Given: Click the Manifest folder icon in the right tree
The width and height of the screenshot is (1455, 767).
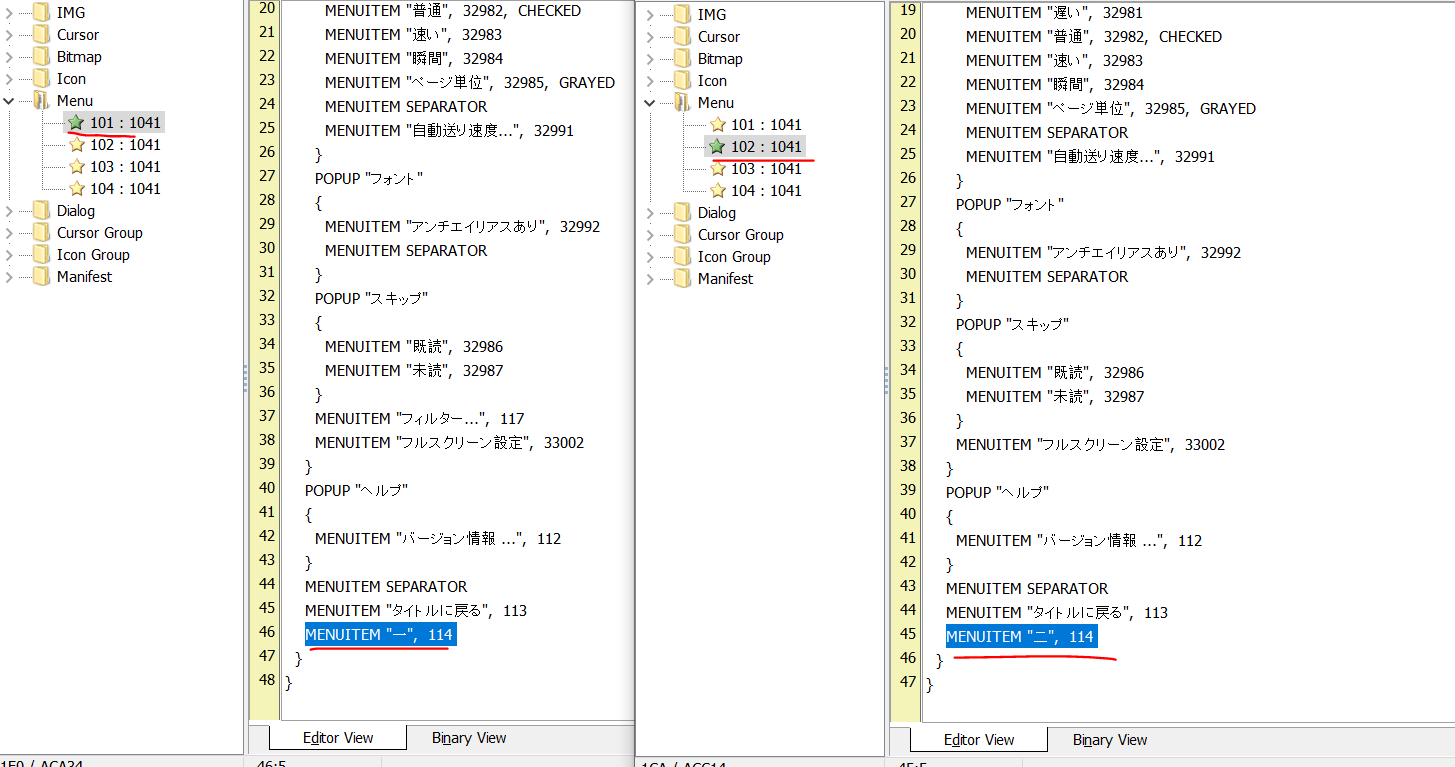Looking at the screenshot, I should 681,279.
